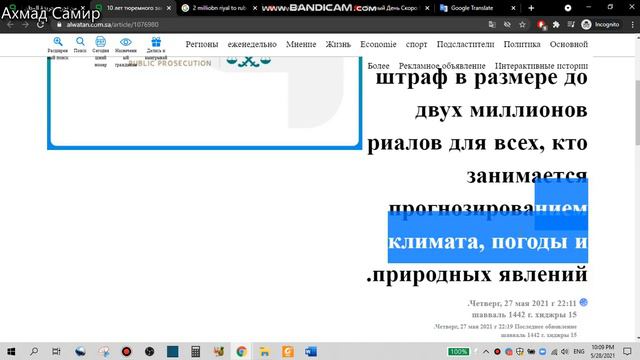
Task: Click the Public Prosecution article image
Action: pyautogui.click(x=204, y=103)
